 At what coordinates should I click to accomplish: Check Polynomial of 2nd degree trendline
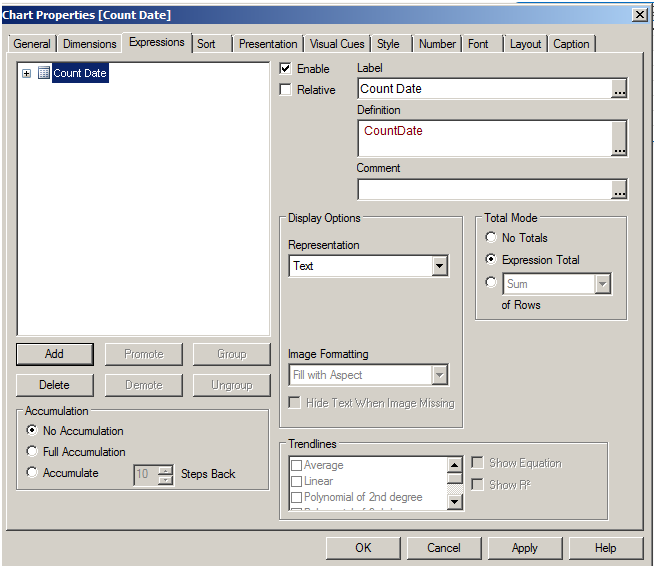coord(296,497)
